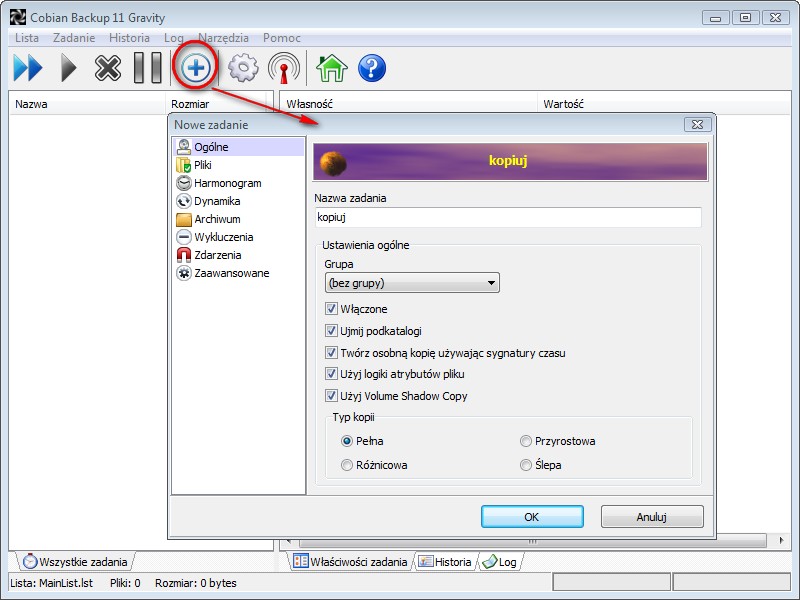The height and width of the screenshot is (600, 800).
Task: Run selected task with play icon
Action: click(68, 68)
